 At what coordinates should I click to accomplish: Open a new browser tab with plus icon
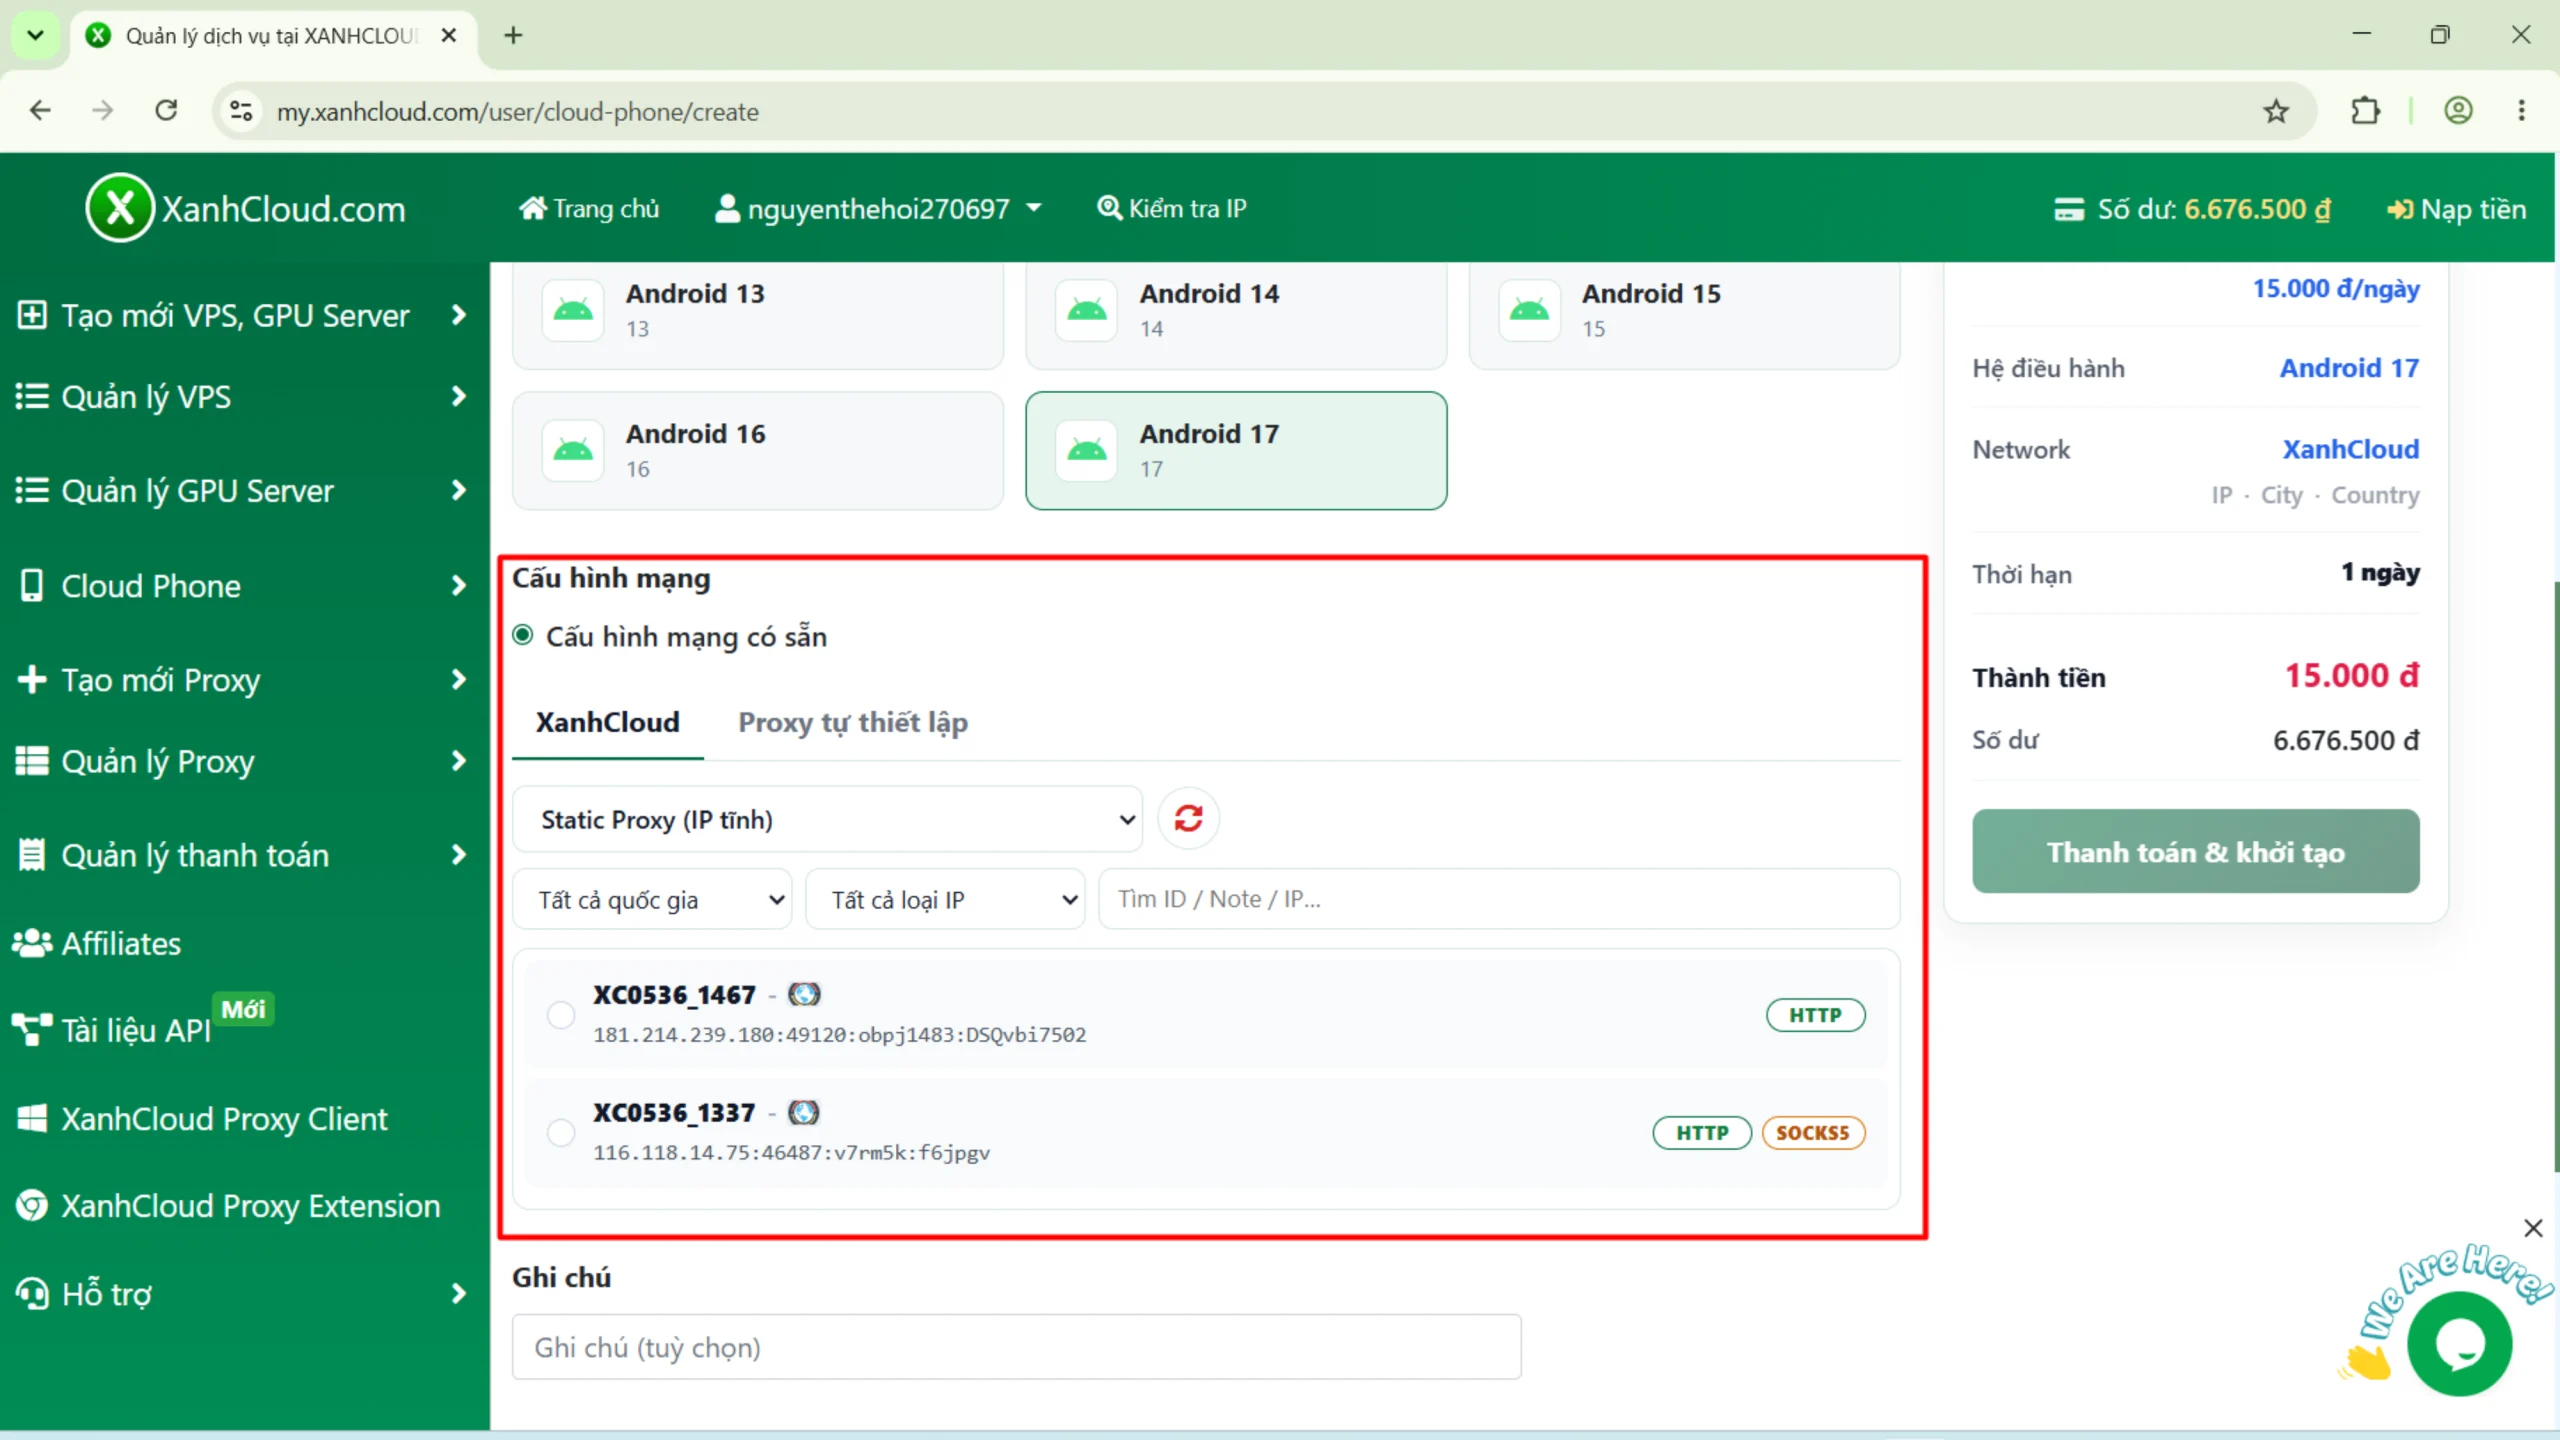click(513, 36)
